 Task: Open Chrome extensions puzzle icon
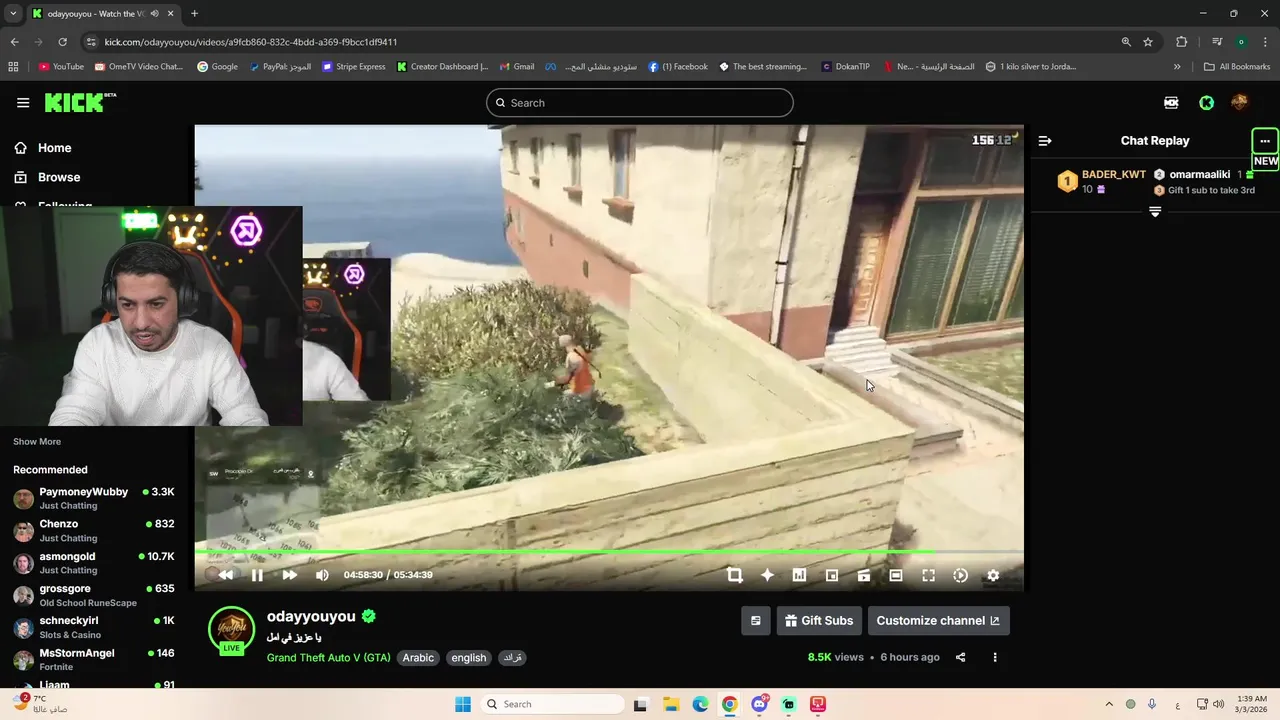(x=1182, y=42)
